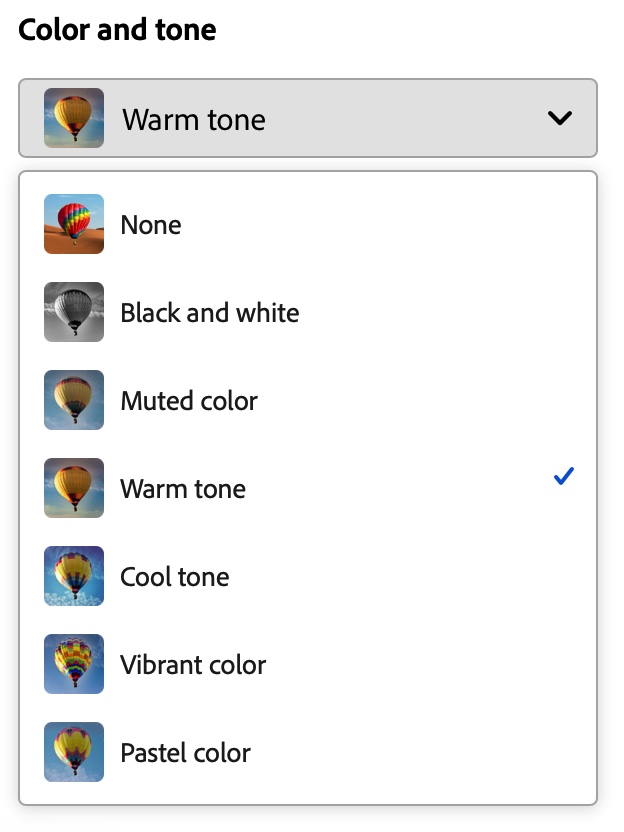
Task: Click the Cool tone balloon icon
Action: click(74, 576)
